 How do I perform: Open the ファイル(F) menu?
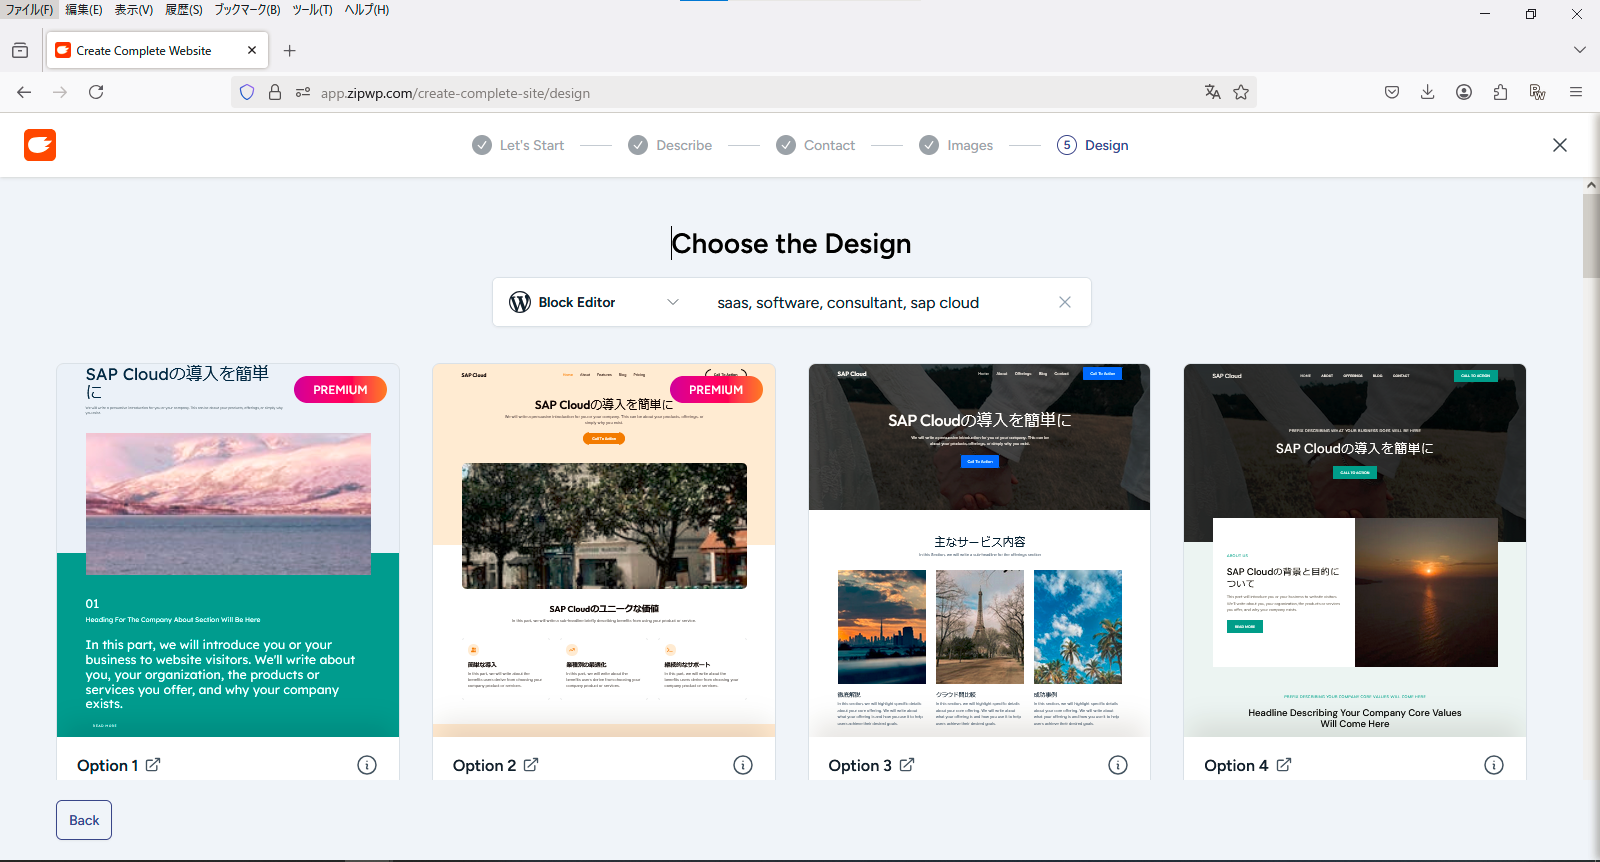pos(29,9)
